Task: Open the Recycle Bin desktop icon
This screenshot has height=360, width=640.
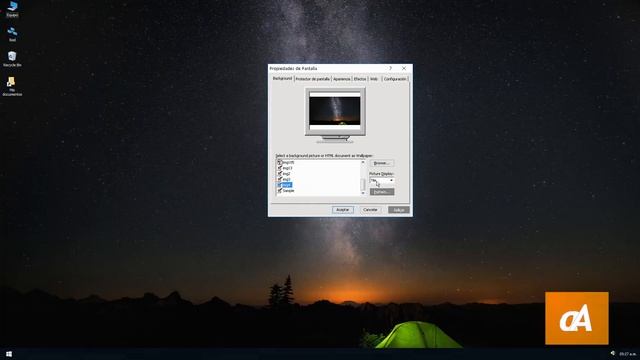Action: click(12, 59)
